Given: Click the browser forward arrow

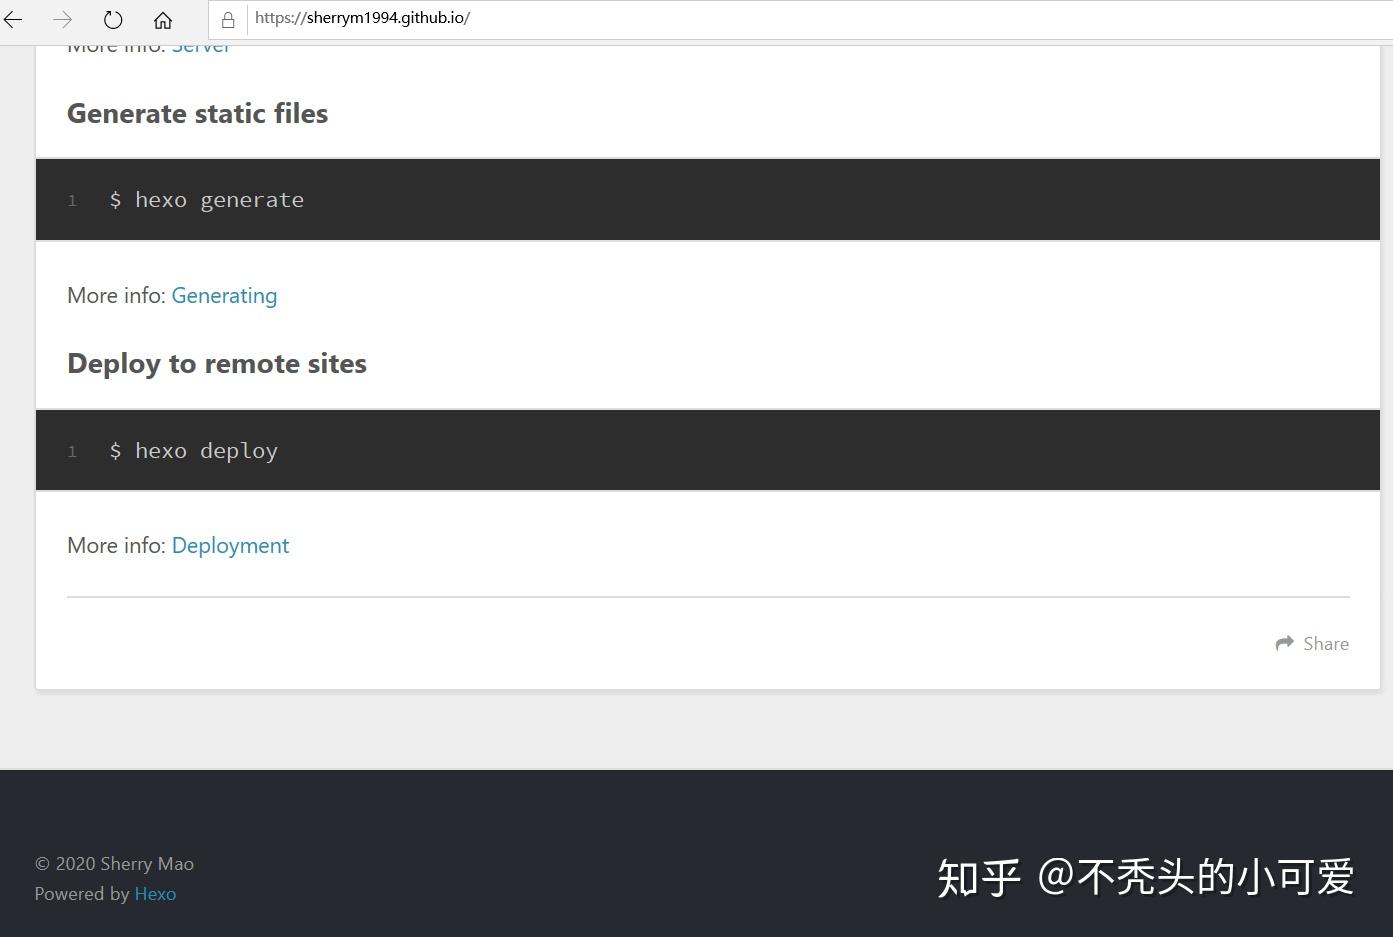Looking at the screenshot, I should point(62,19).
